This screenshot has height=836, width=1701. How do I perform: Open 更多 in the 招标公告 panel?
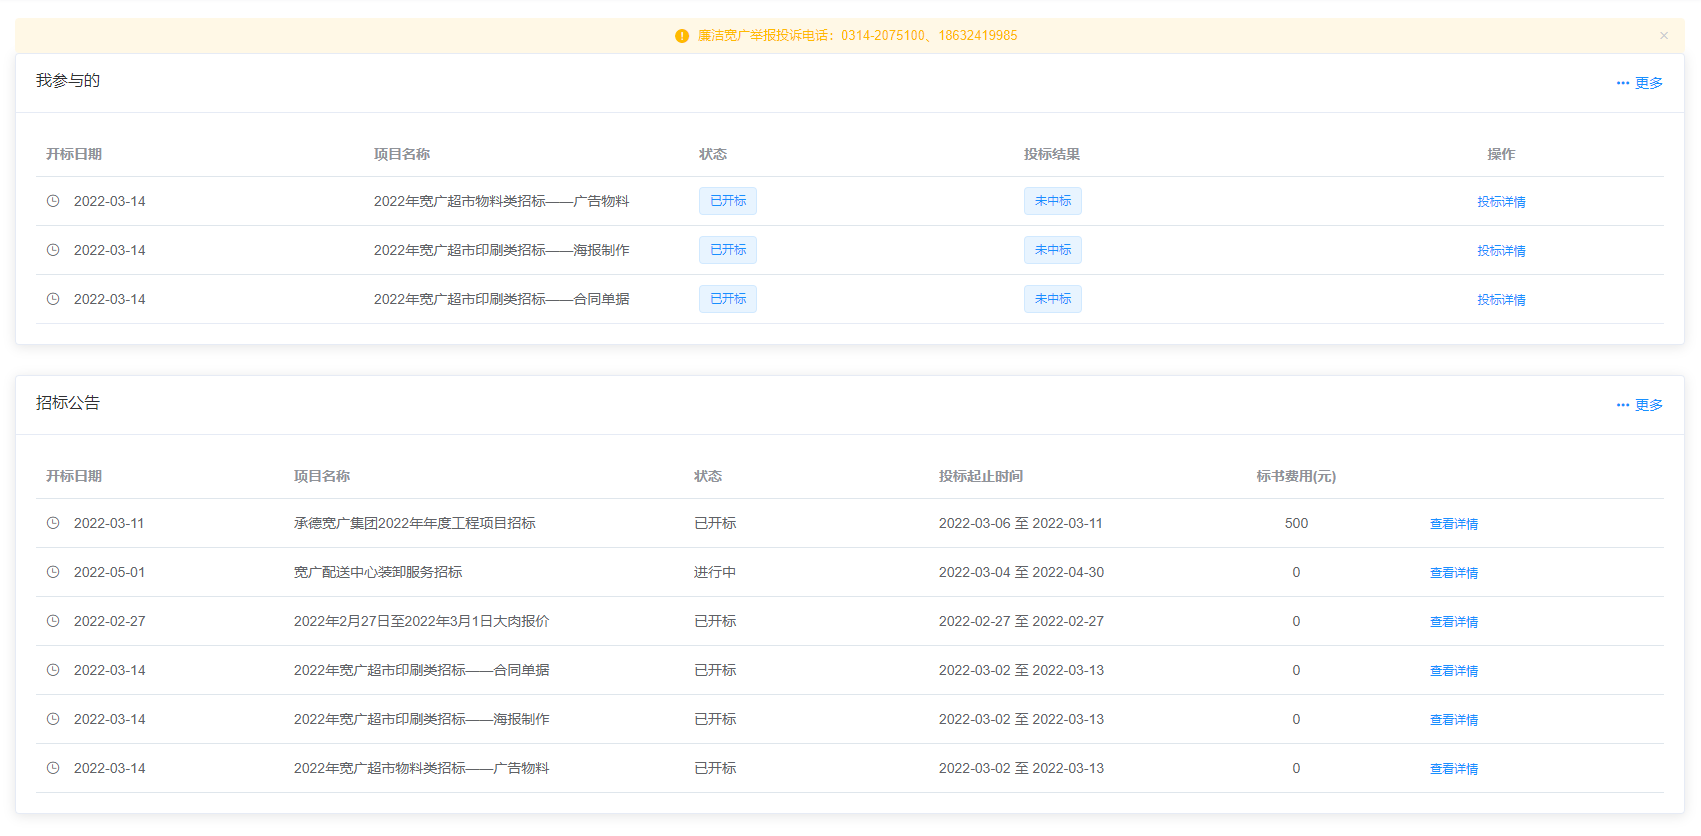tap(1640, 405)
